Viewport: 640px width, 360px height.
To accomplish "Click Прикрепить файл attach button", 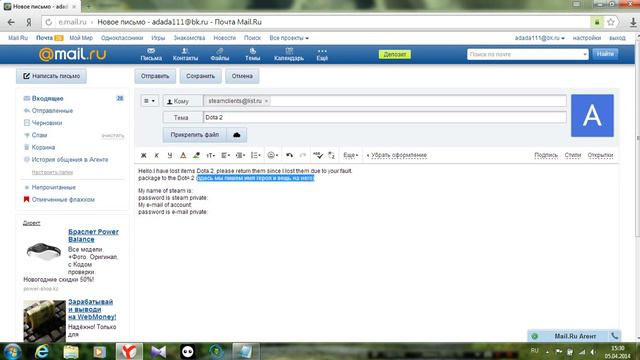I will [195, 135].
